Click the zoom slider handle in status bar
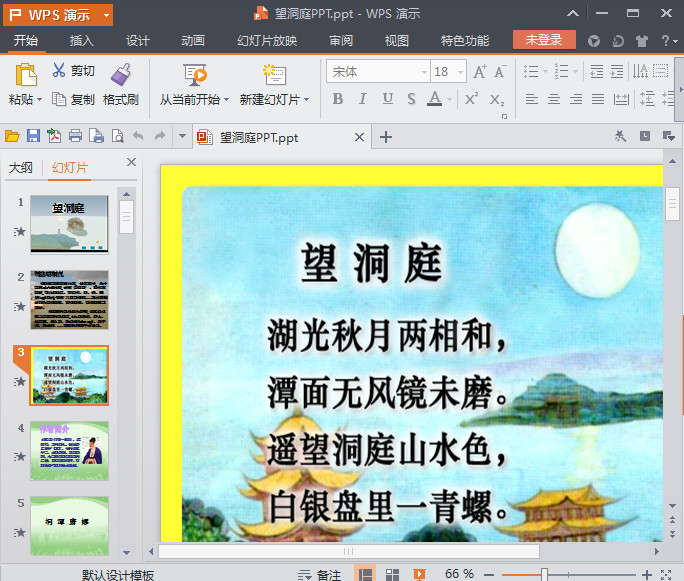 [544, 574]
